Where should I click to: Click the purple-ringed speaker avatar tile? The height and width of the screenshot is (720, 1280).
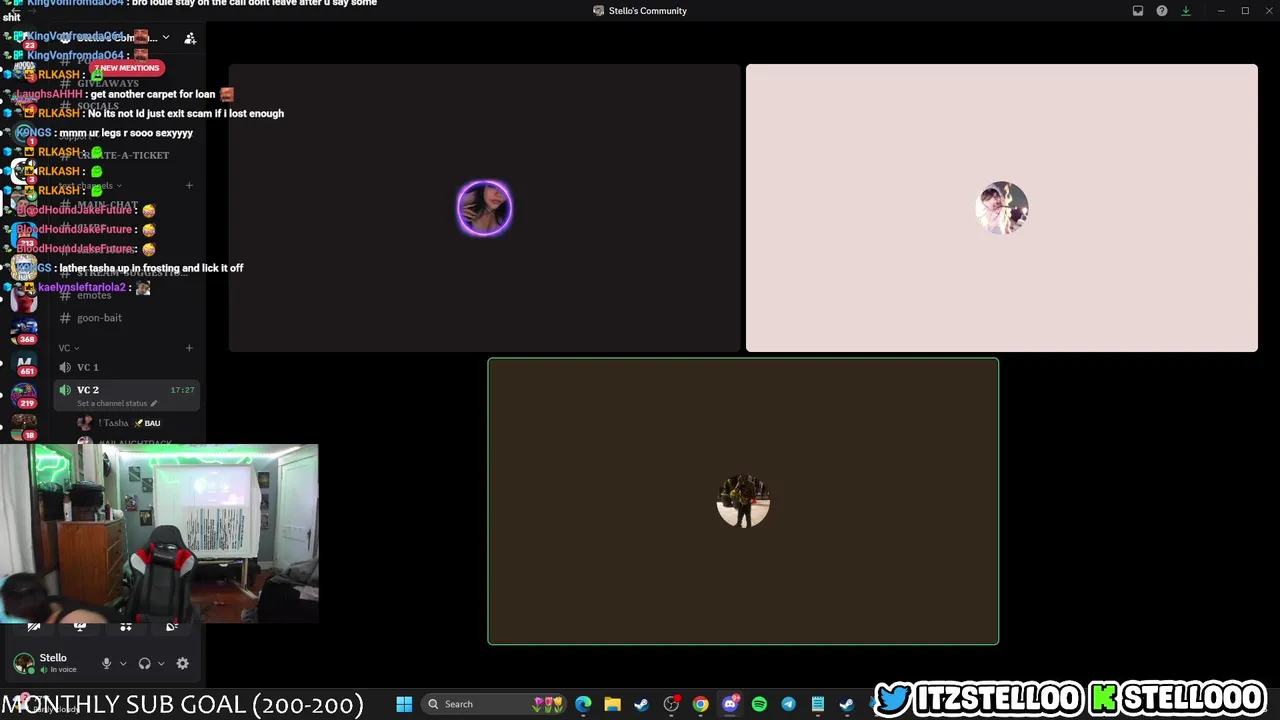point(484,208)
